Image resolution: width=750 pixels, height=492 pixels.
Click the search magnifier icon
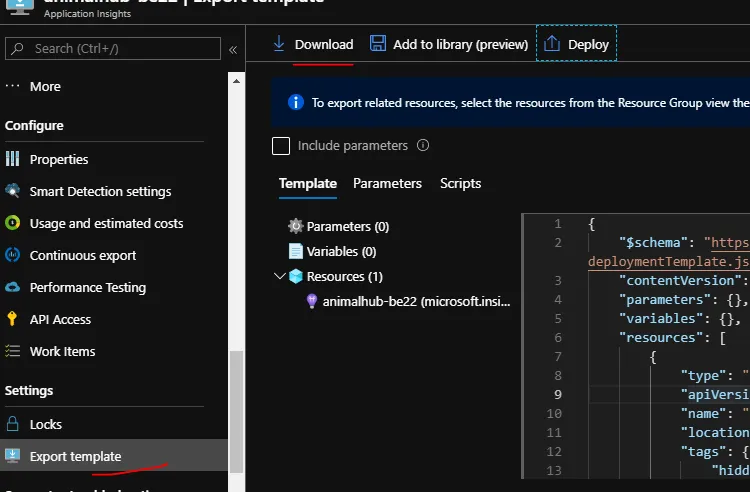(x=18, y=48)
